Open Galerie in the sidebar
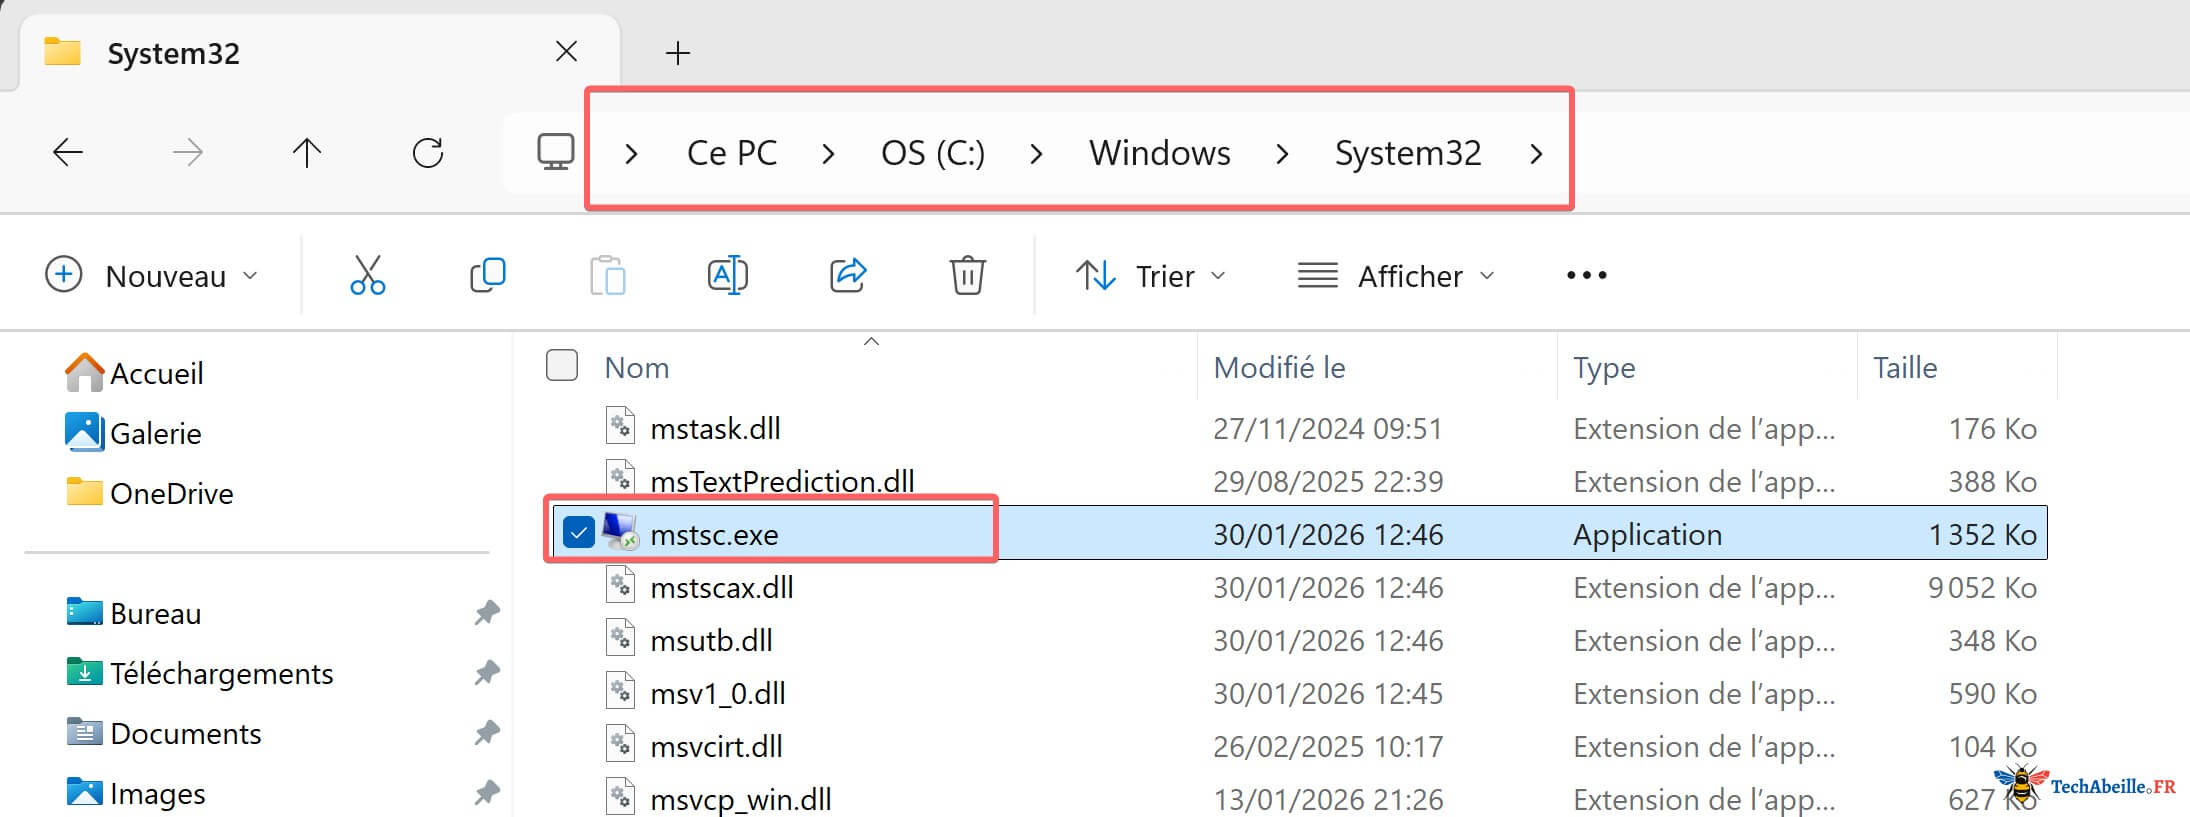This screenshot has width=2190, height=817. tap(133, 433)
